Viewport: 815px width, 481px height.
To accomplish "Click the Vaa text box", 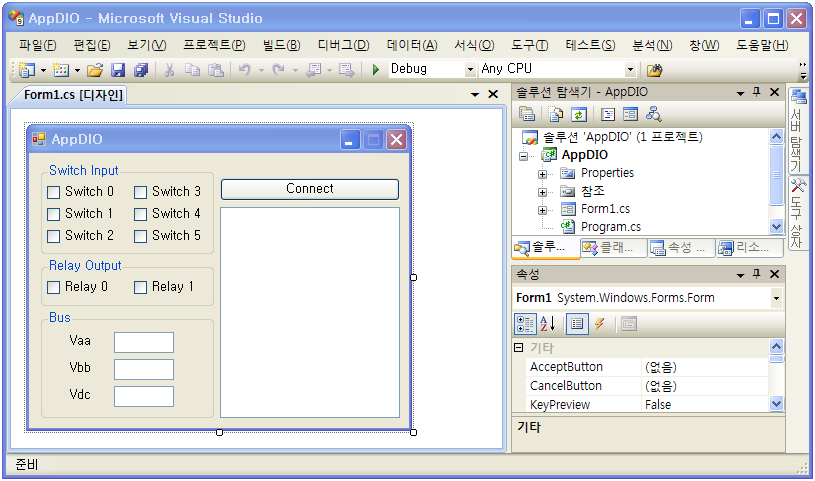I will pos(144,343).
